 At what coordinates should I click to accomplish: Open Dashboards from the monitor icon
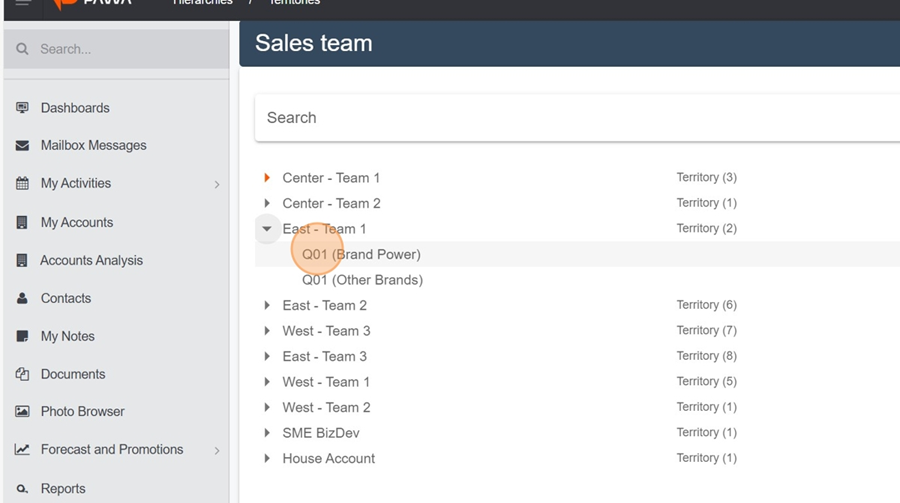pos(22,108)
